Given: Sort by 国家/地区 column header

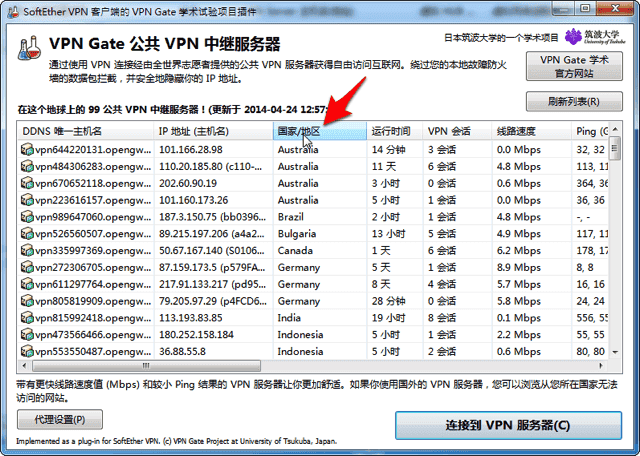Looking at the screenshot, I should 320,131.
